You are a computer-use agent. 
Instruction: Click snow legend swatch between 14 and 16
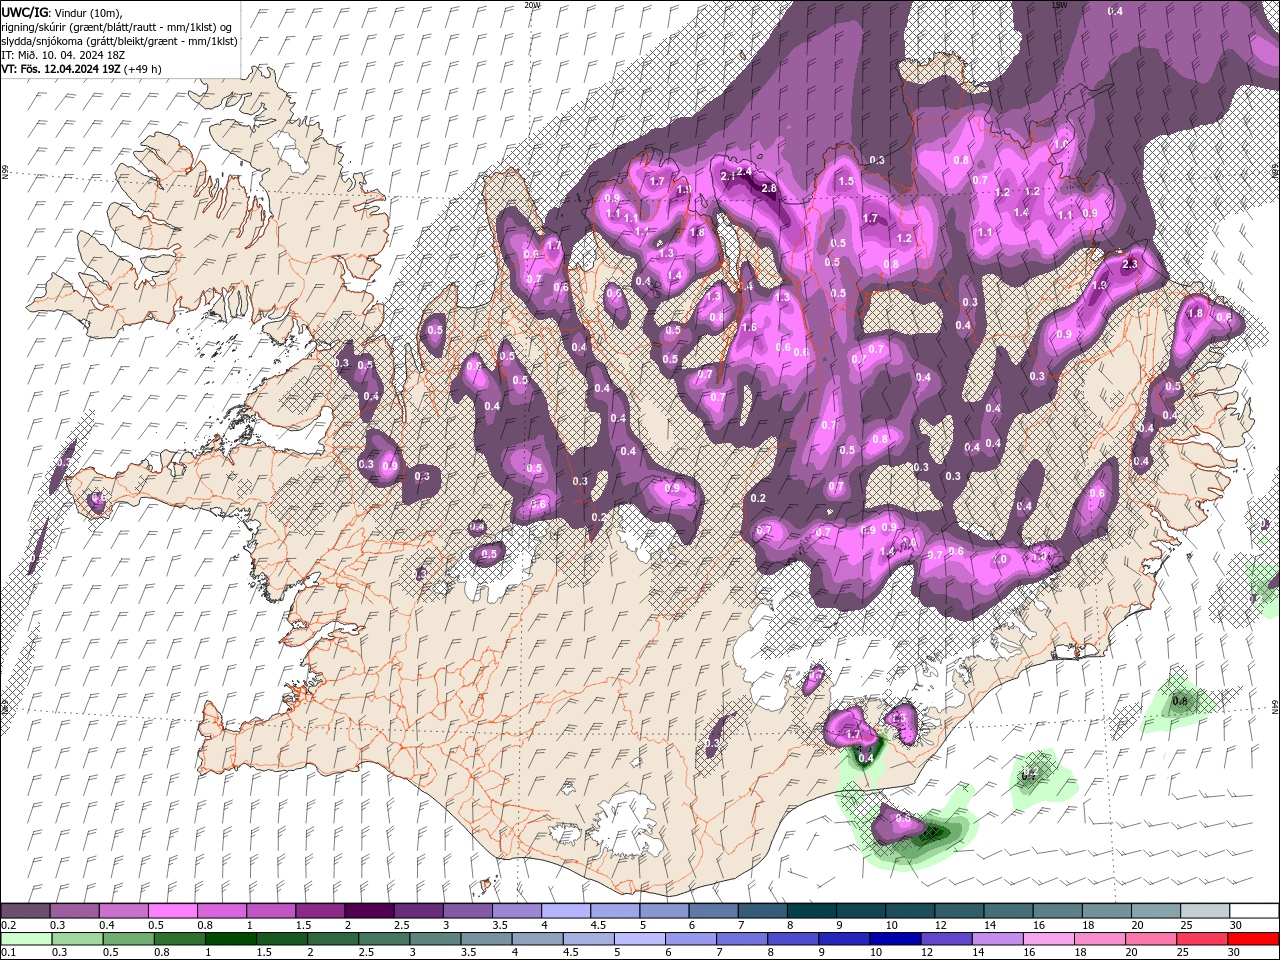point(1008,911)
